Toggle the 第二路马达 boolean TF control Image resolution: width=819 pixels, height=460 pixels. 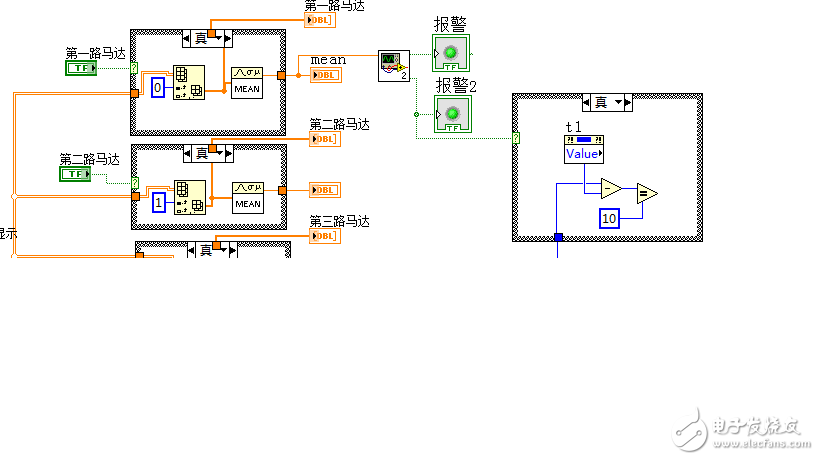(75, 174)
